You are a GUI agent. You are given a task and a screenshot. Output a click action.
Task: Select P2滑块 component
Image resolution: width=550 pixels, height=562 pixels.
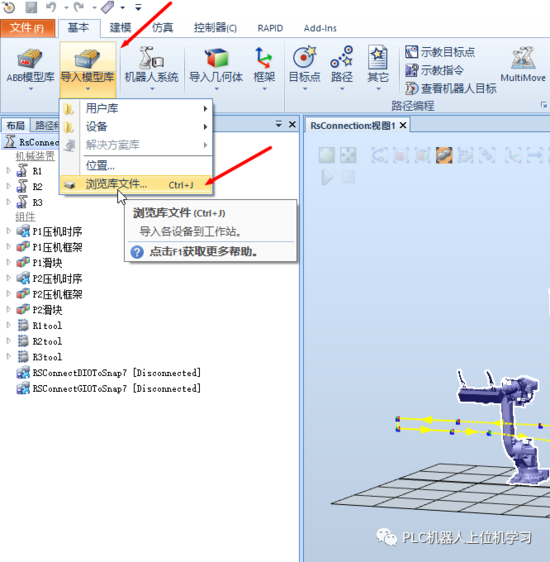39,310
